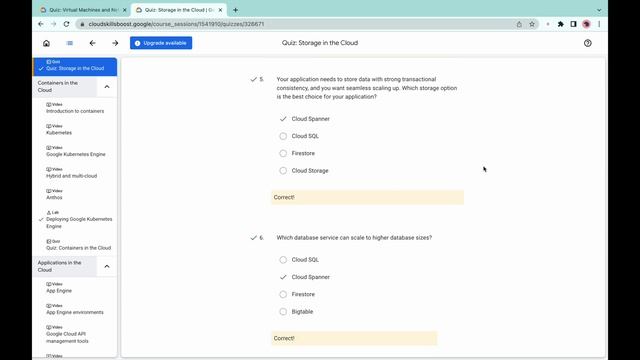
Task: Close the Virtual Machines quiz tab
Action: click(x=124, y=10)
